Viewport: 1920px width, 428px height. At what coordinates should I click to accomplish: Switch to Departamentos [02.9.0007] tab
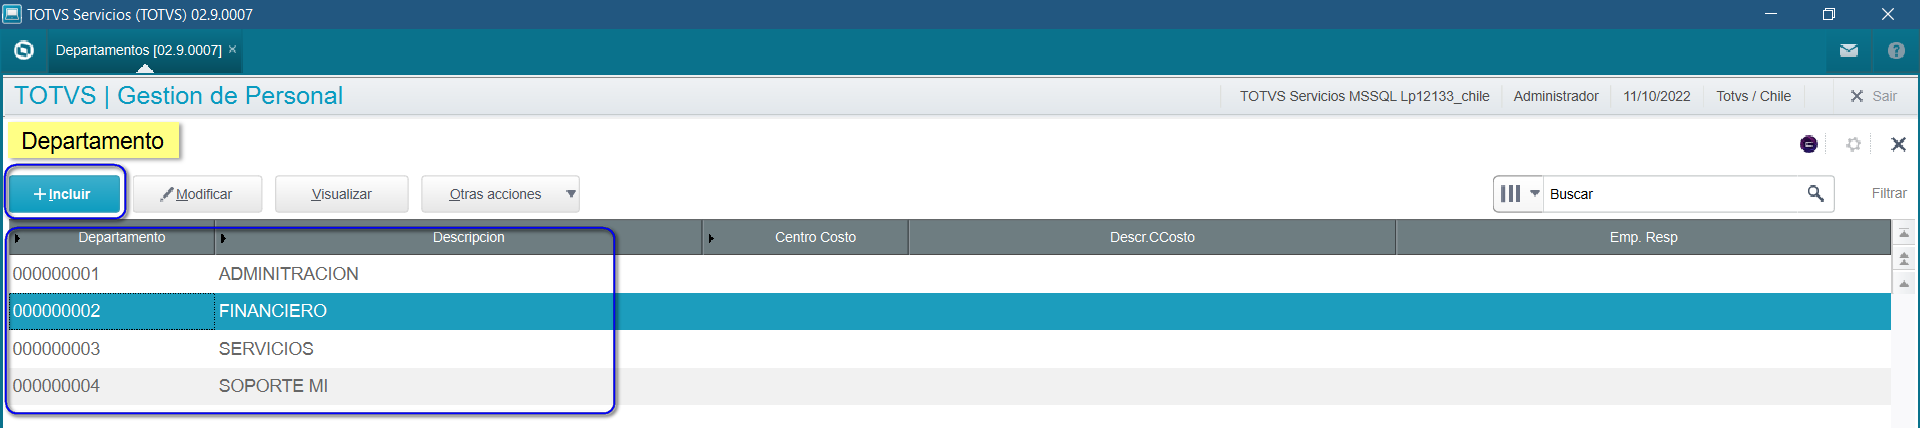click(x=138, y=50)
